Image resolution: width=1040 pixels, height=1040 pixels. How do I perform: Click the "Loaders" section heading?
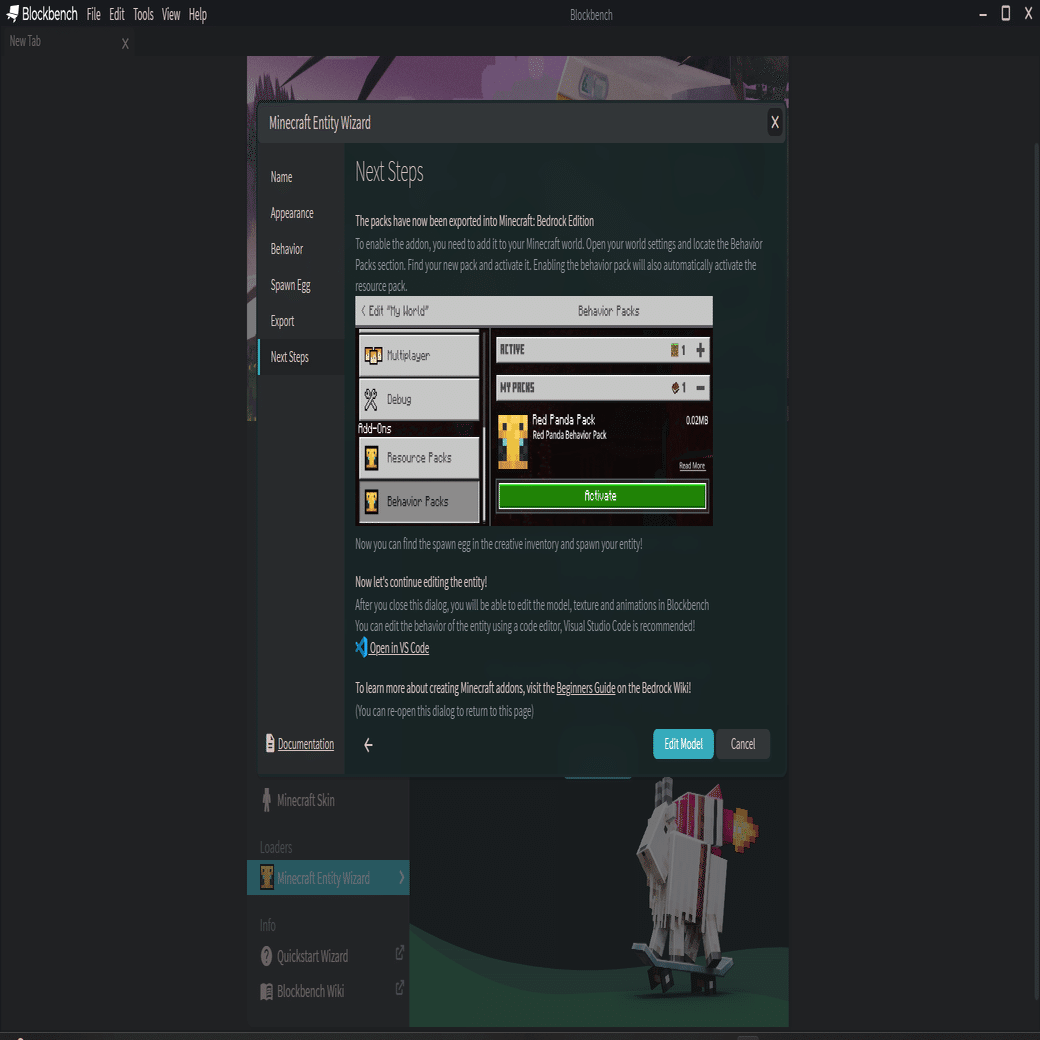tap(276, 848)
